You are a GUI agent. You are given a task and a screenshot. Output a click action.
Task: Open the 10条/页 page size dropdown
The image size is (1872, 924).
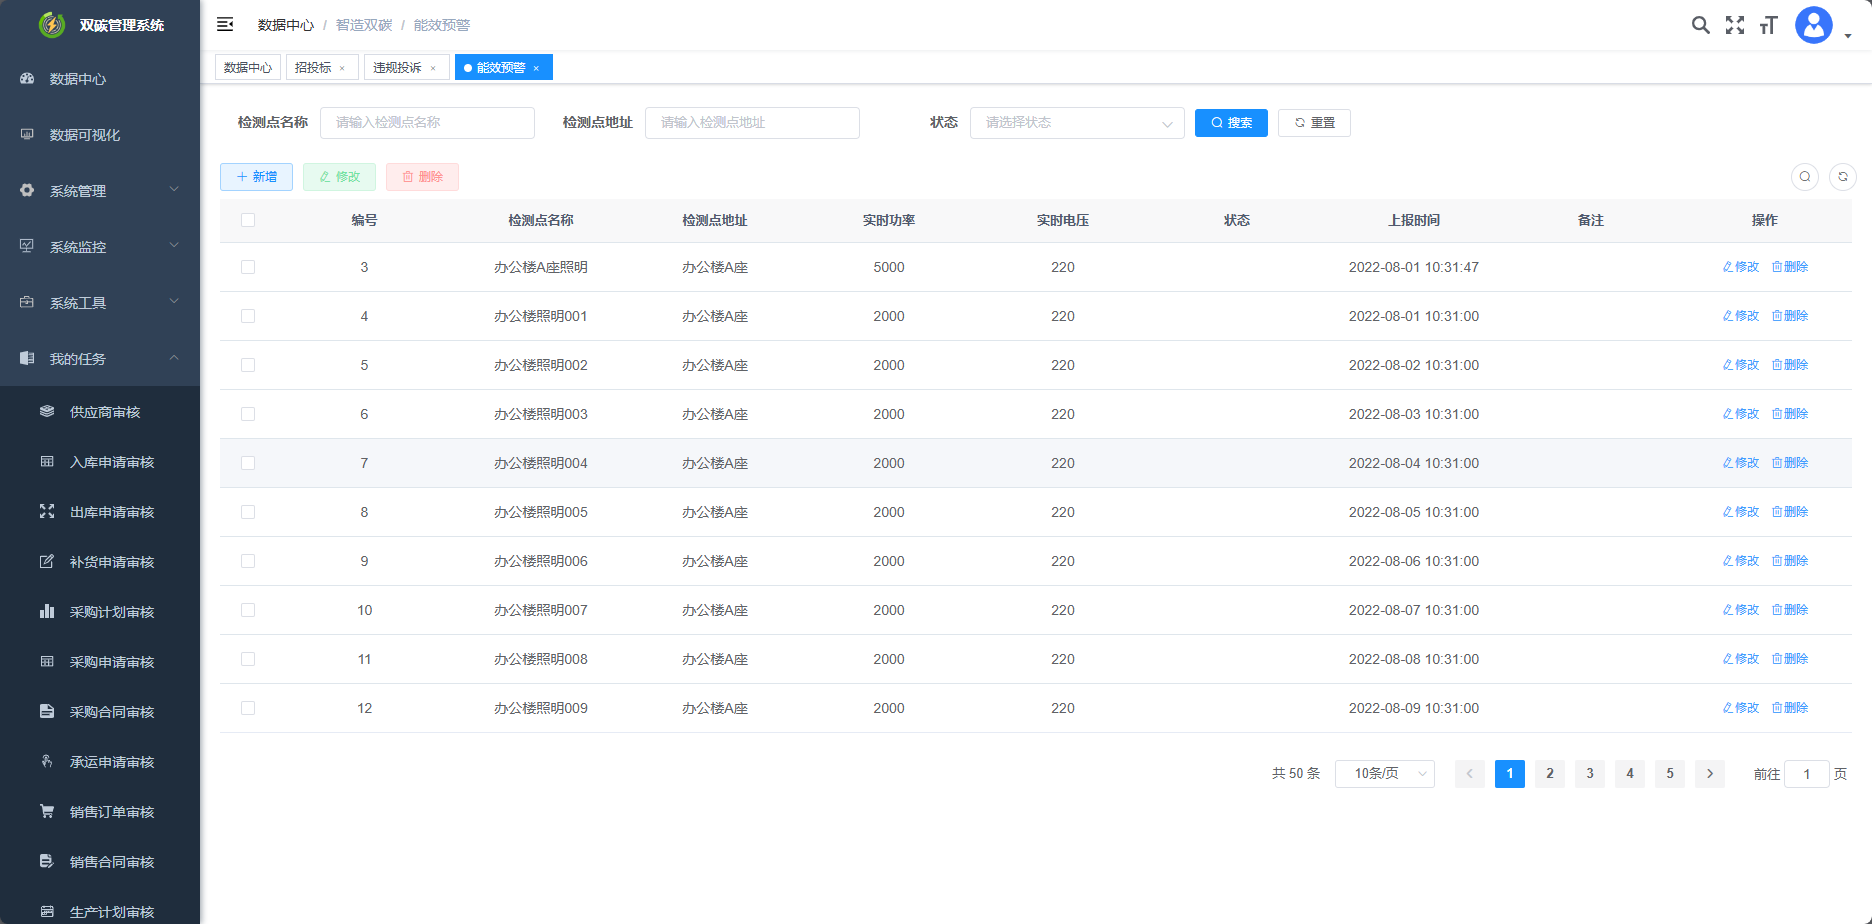(1385, 774)
